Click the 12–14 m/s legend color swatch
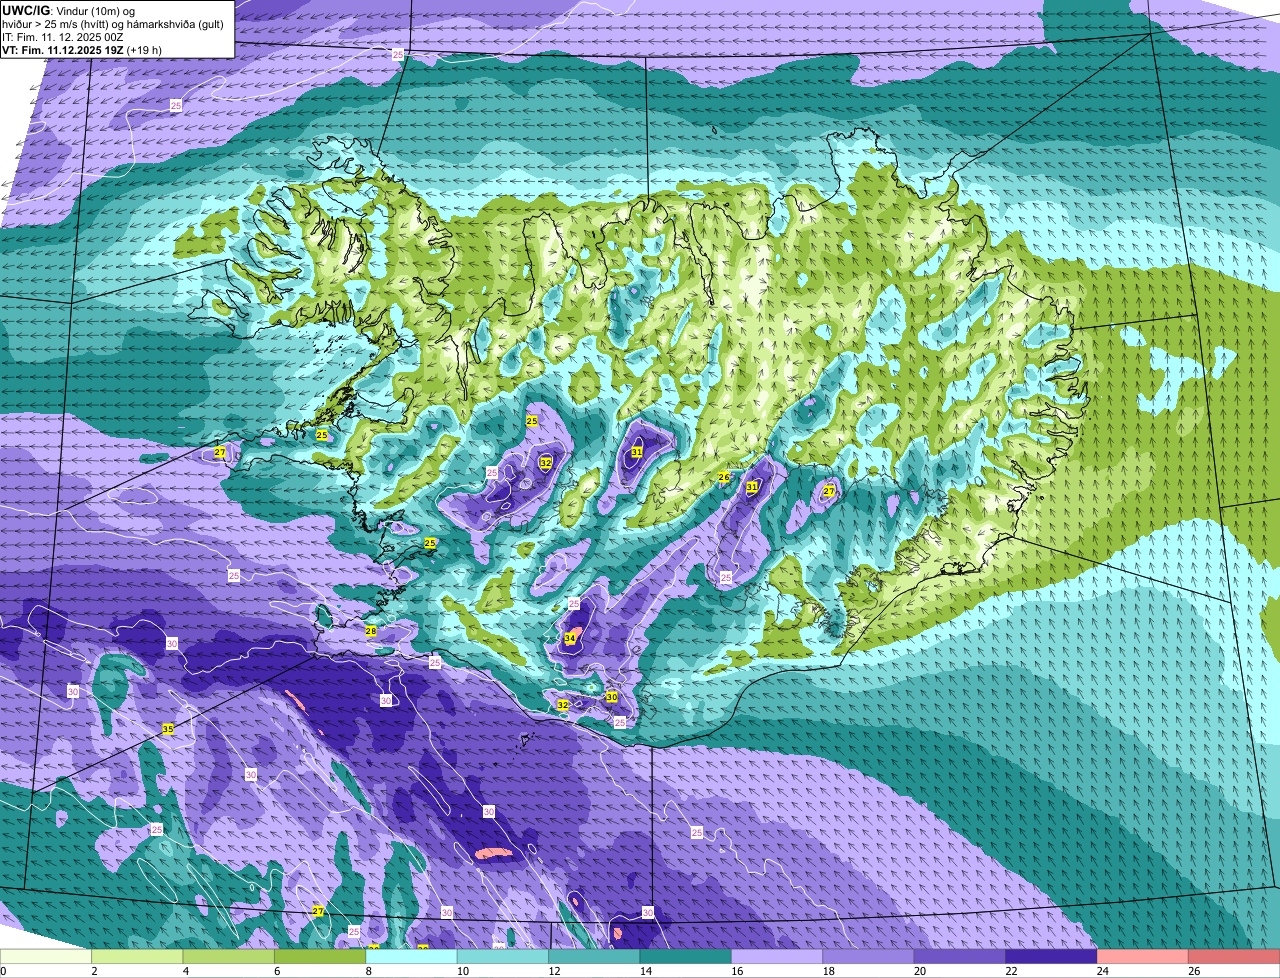This screenshot has height=978, width=1280. tap(595, 957)
